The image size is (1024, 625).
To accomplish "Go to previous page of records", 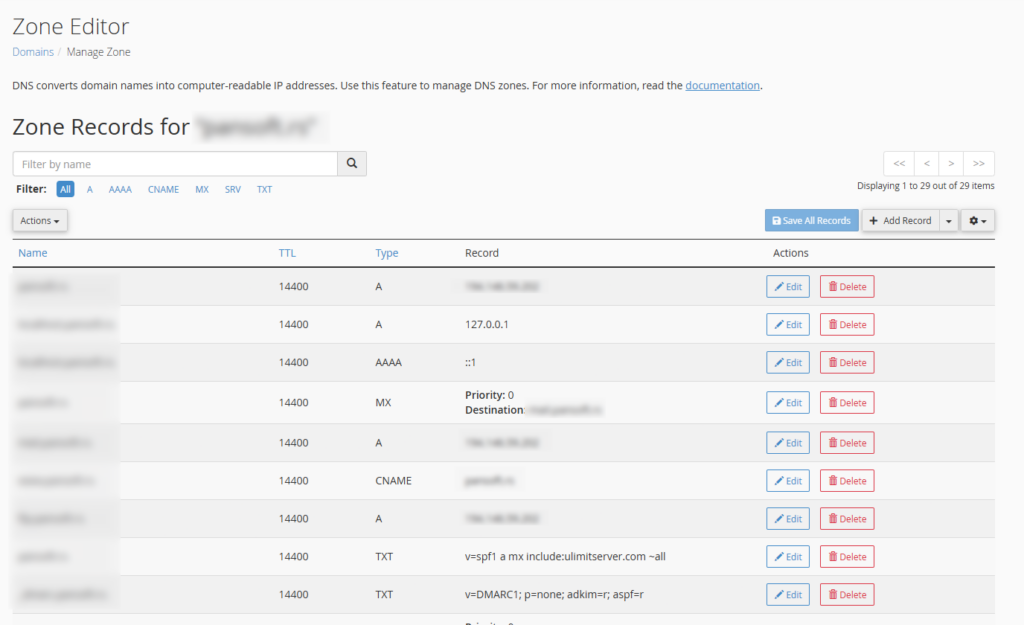I will click(926, 164).
